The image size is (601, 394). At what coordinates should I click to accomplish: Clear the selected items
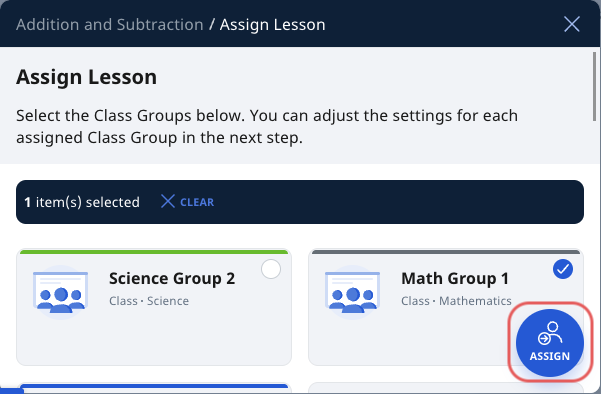coord(187,202)
